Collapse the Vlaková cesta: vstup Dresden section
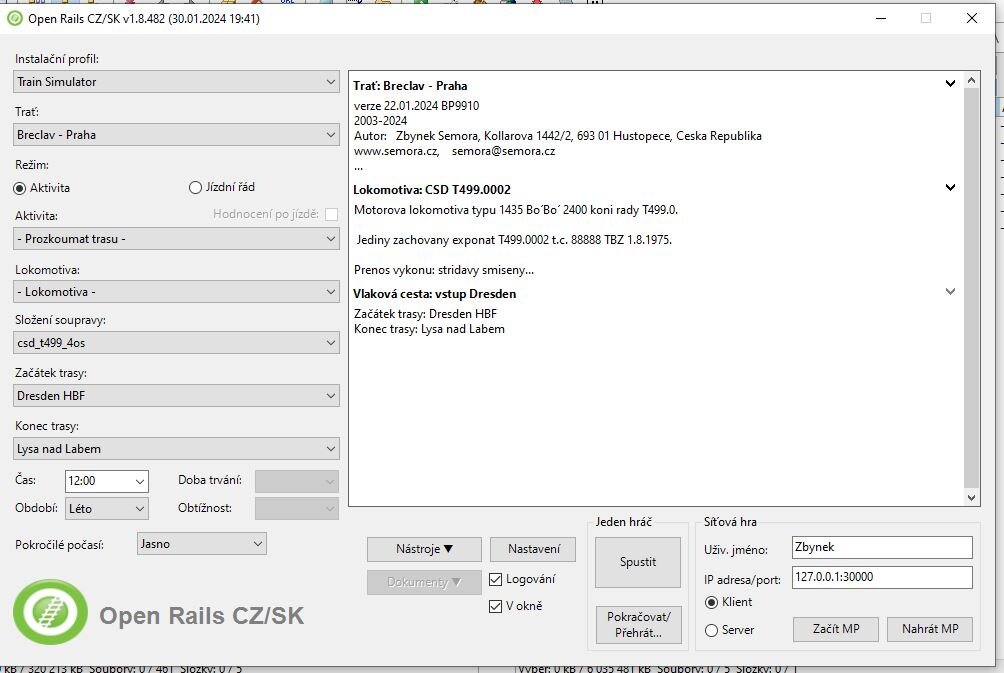1004x673 pixels. click(950, 291)
